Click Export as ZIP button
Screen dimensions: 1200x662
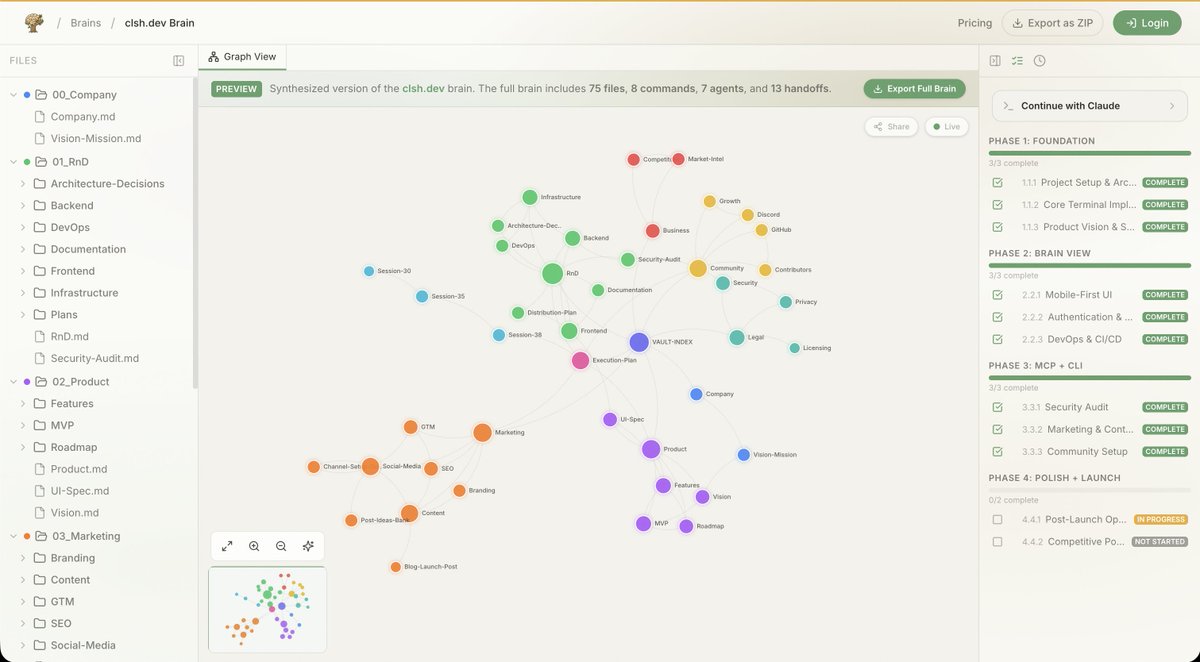[1053, 23]
